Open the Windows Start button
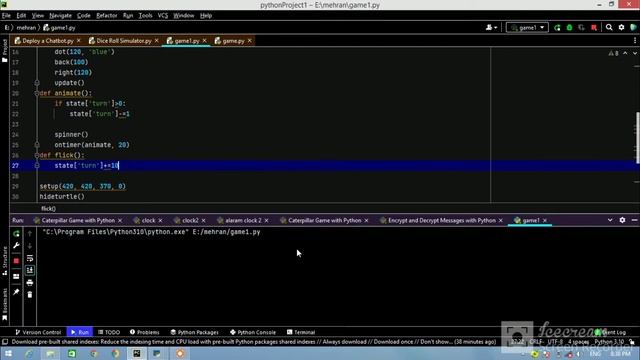 tap(8, 353)
